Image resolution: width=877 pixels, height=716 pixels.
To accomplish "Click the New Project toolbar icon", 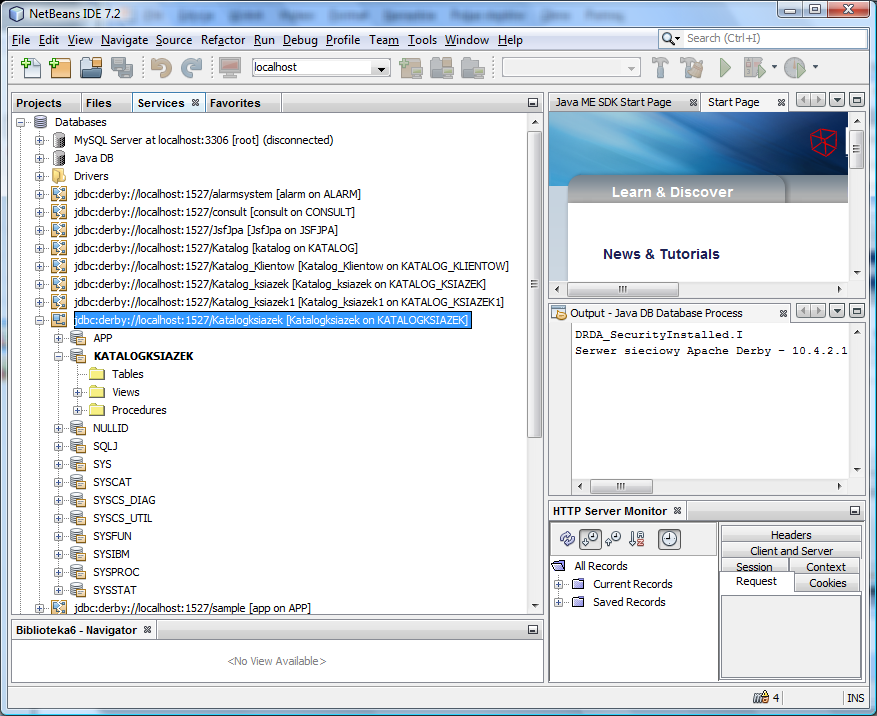I will pyautogui.click(x=60, y=68).
